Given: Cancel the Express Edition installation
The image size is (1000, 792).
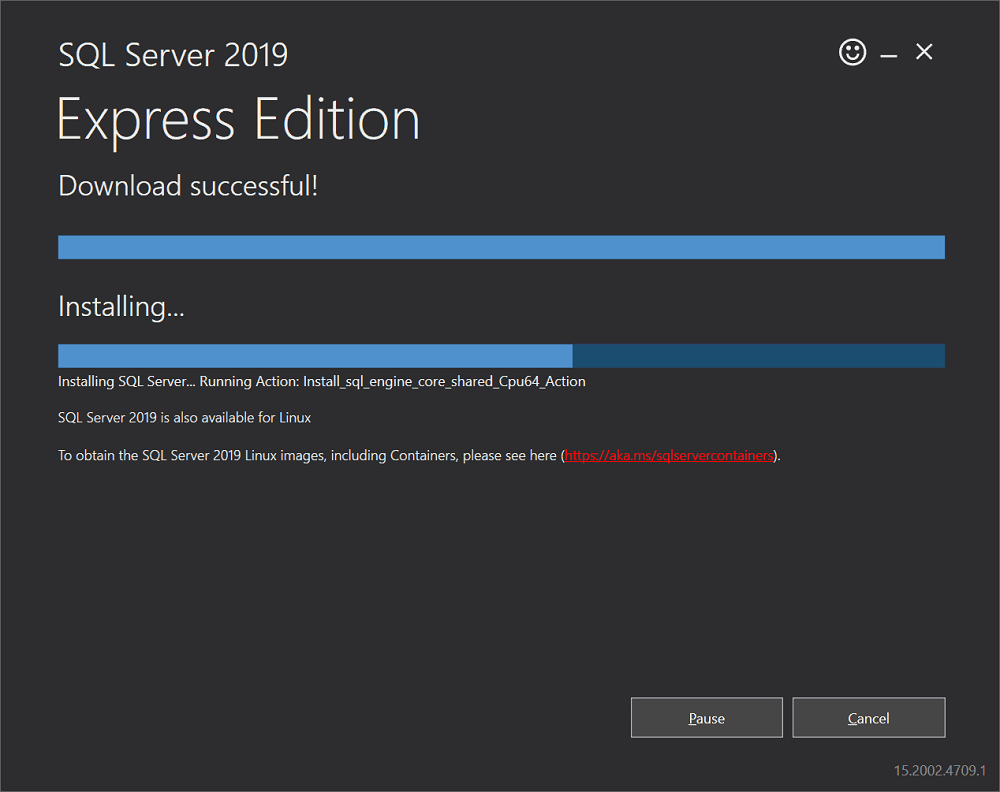Looking at the screenshot, I should pyautogui.click(x=868, y=717).
